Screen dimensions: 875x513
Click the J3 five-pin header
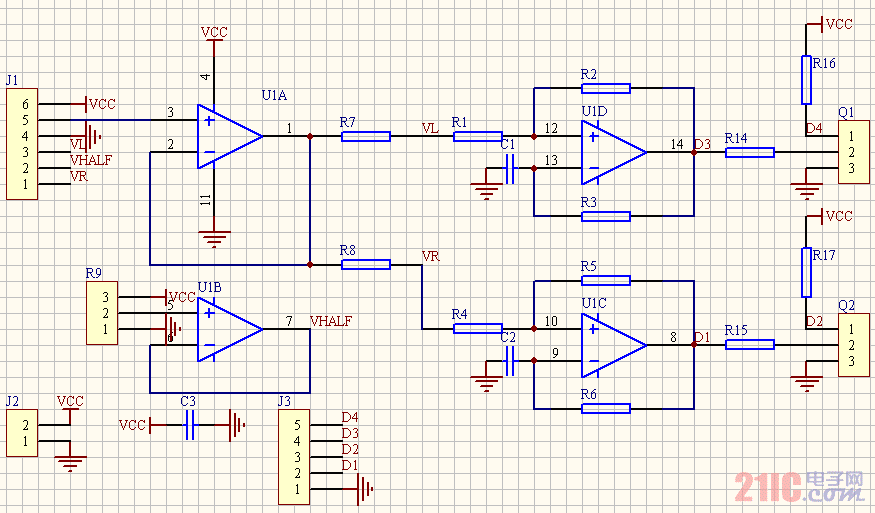coord(294,456)
